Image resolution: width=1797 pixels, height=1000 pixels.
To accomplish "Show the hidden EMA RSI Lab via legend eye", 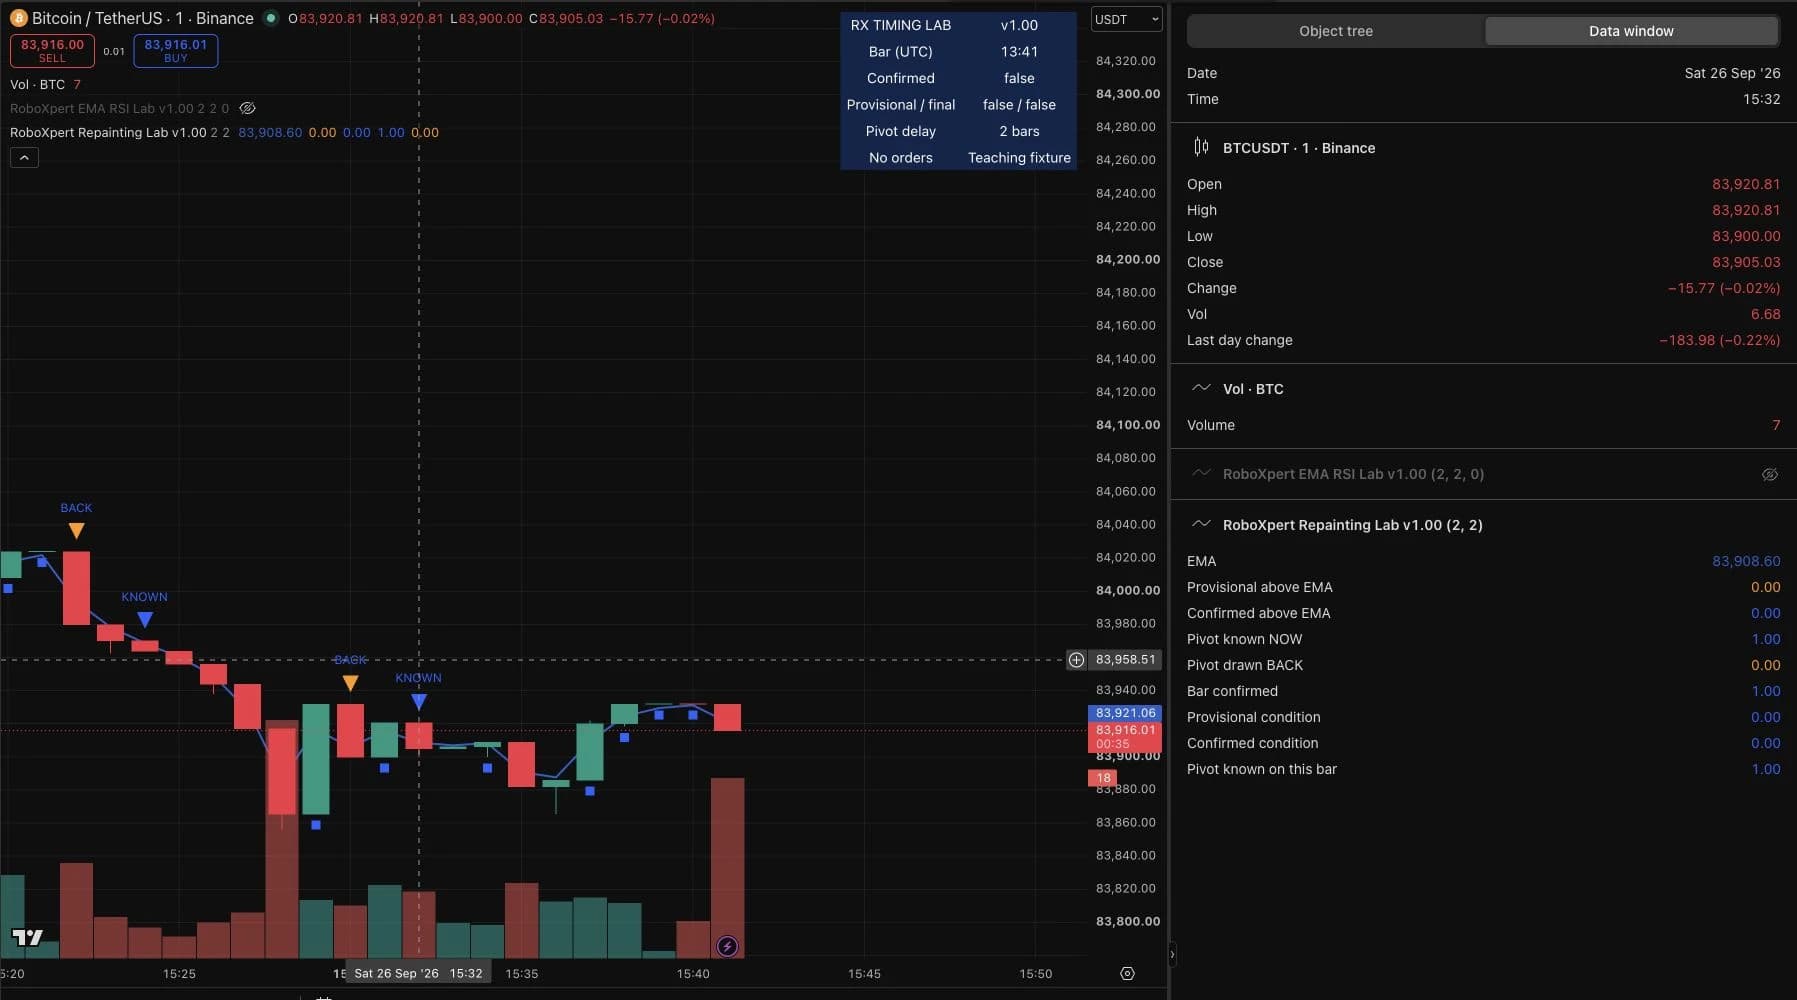I will (248, 108).
